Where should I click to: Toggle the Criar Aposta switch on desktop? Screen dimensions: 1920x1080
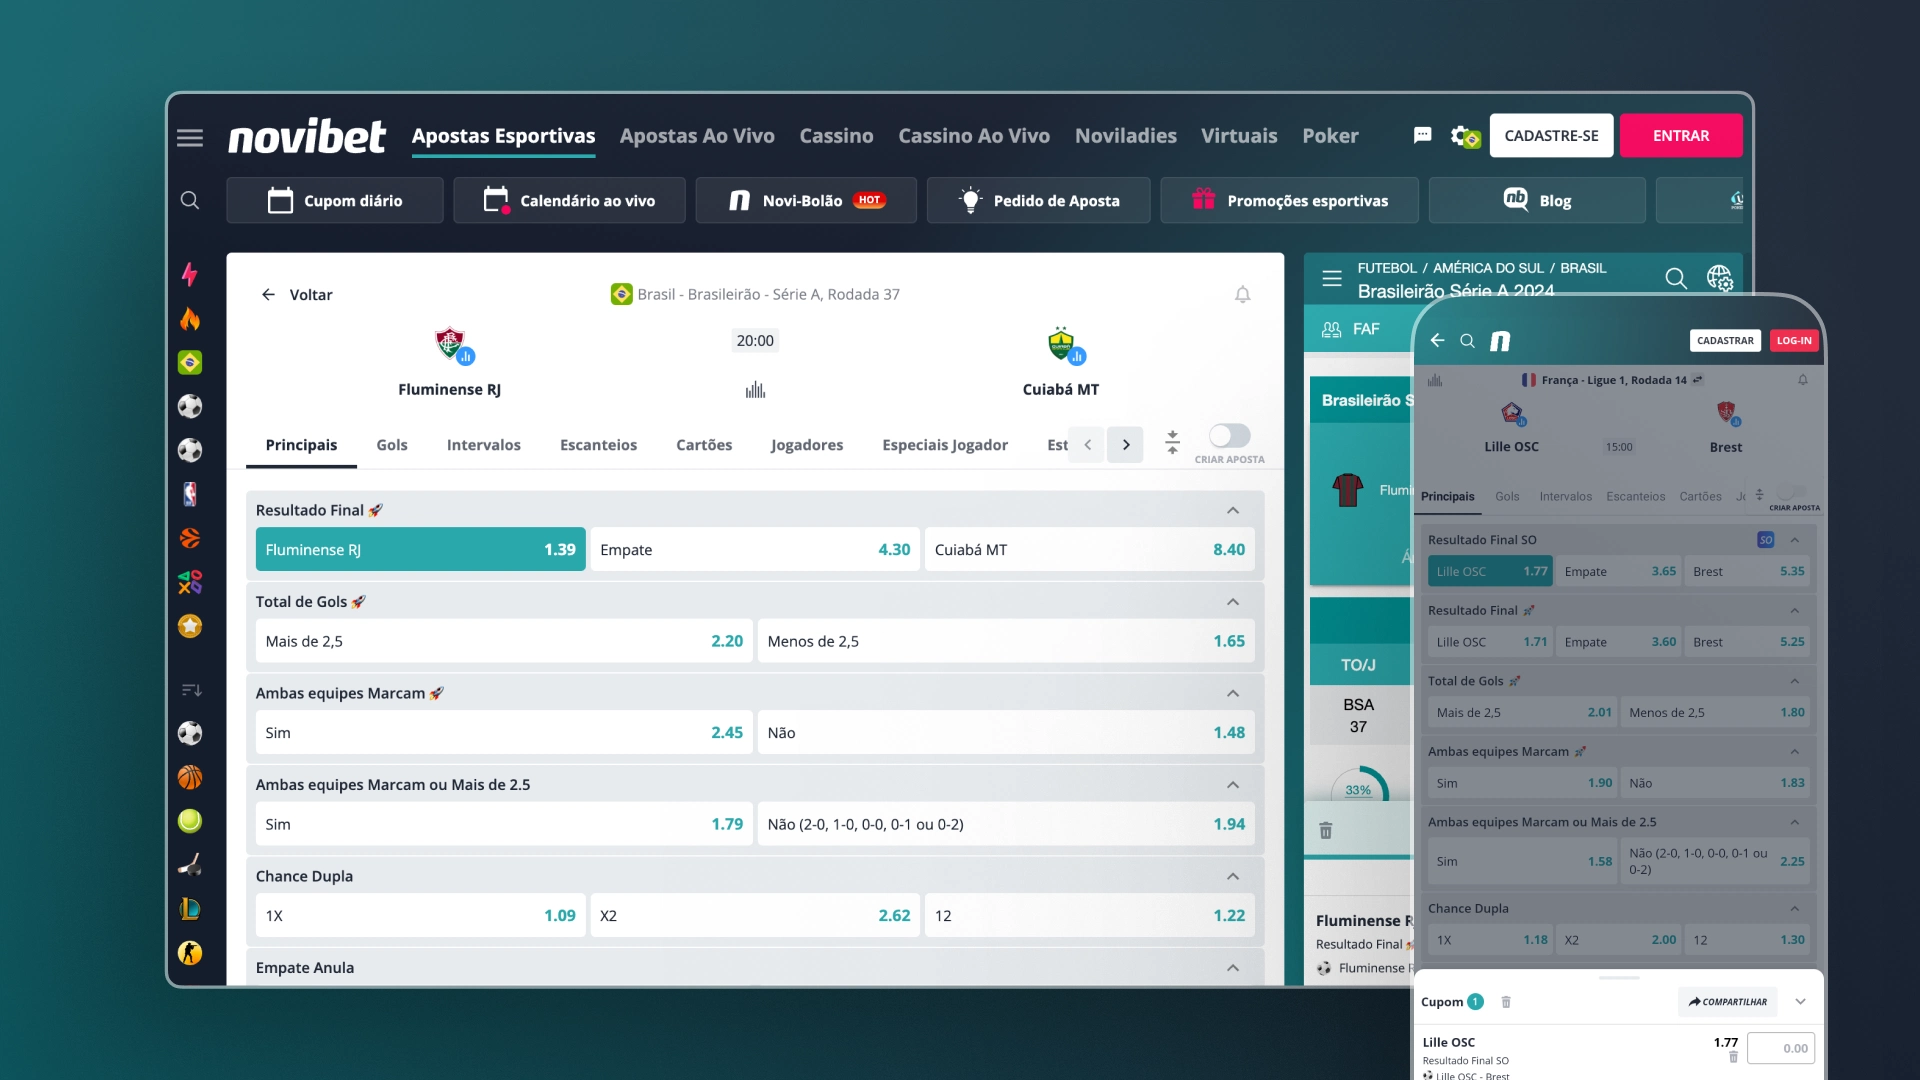[1229, 436]
